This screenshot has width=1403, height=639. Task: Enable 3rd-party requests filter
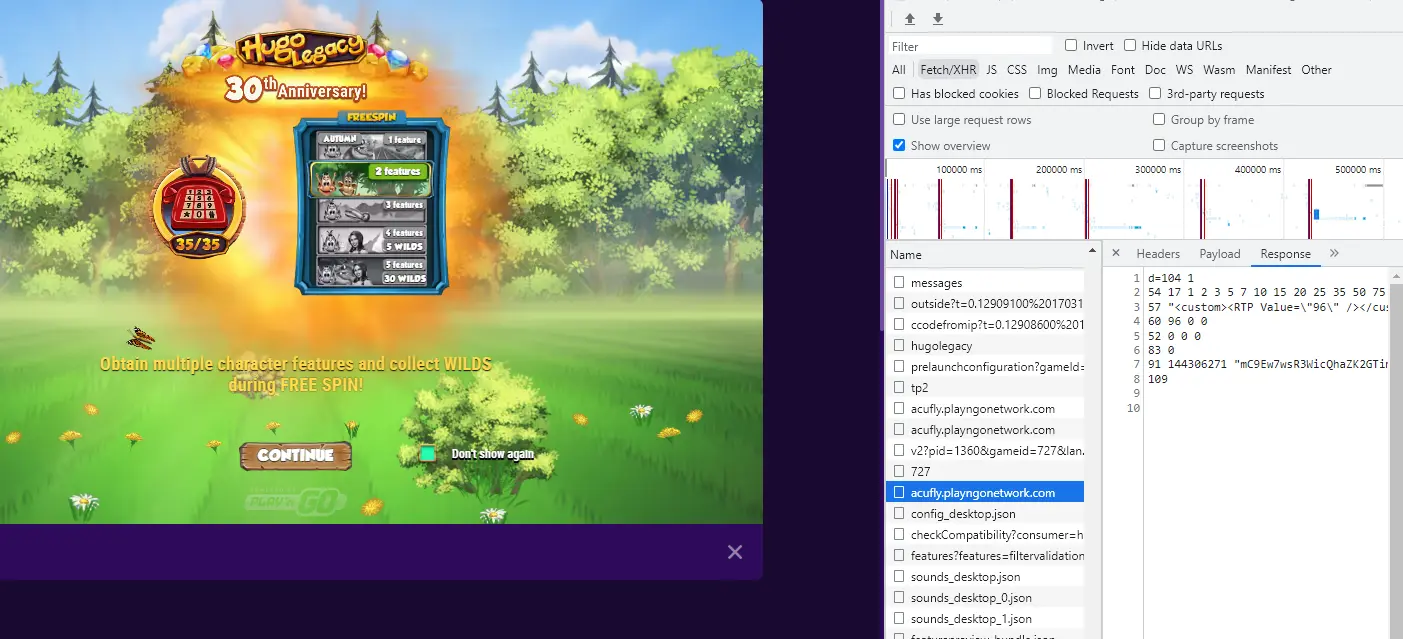(x=1155, y=94)
